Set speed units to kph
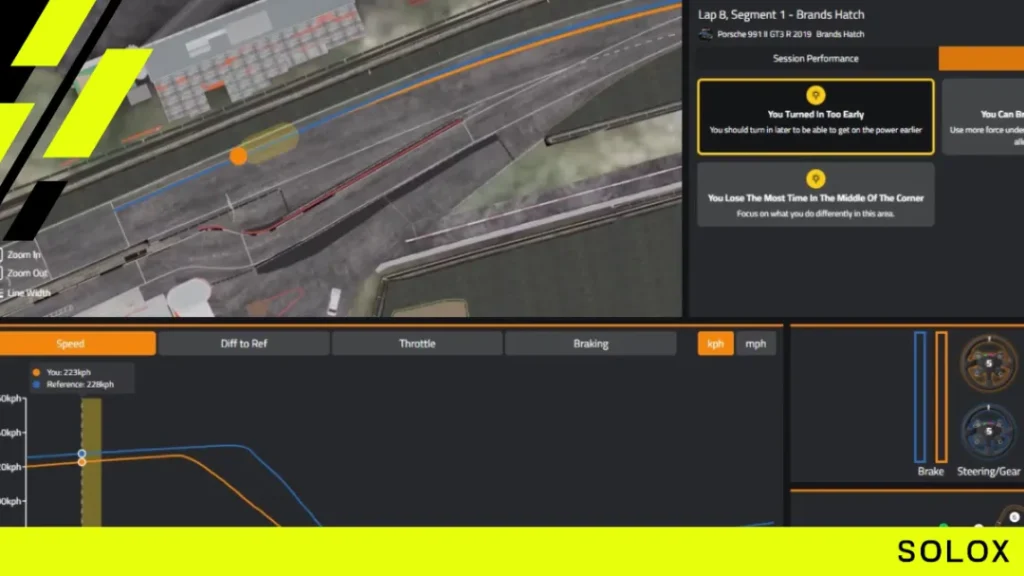 715,344
